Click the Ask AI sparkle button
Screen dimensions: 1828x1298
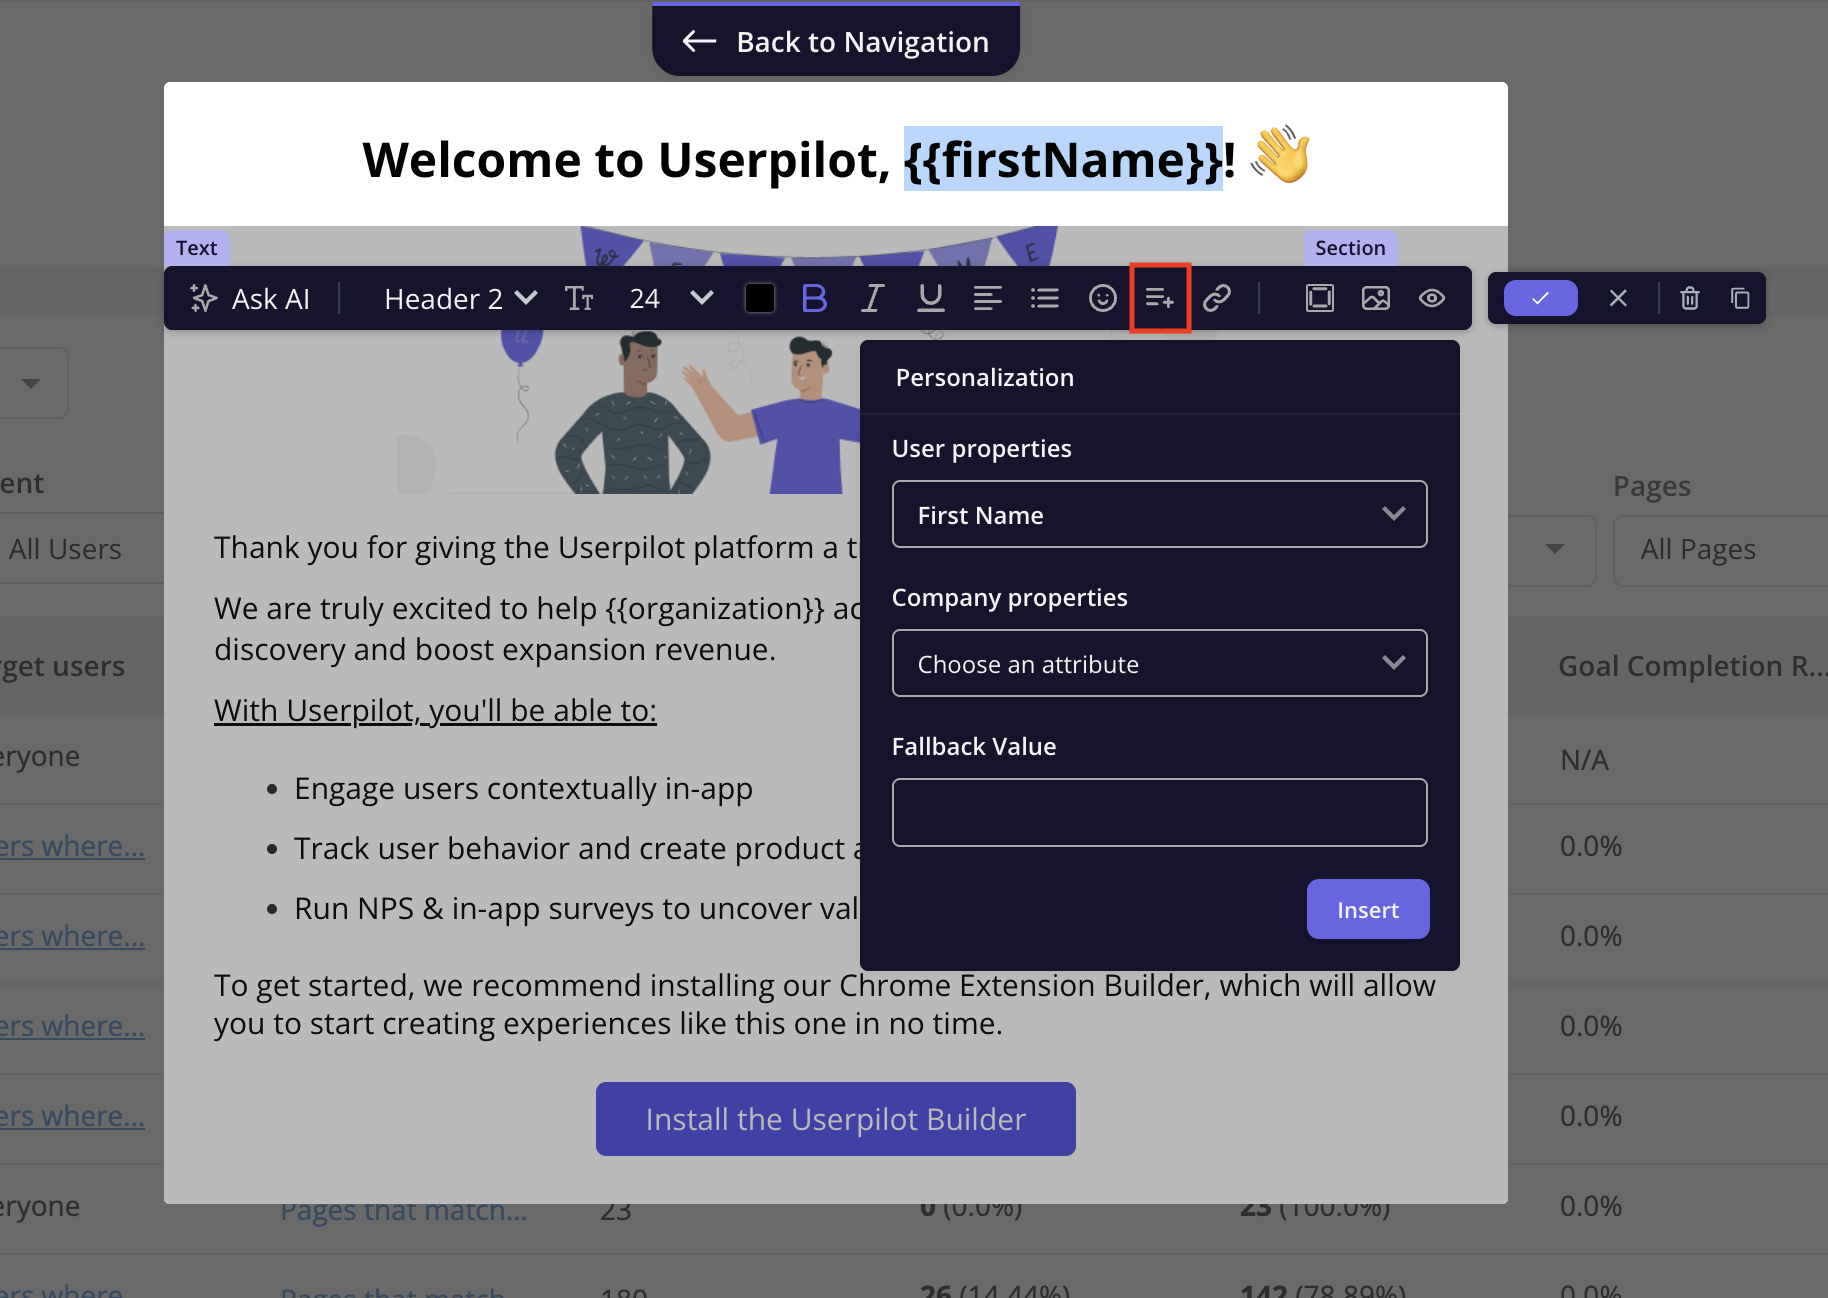coord(250,298)
